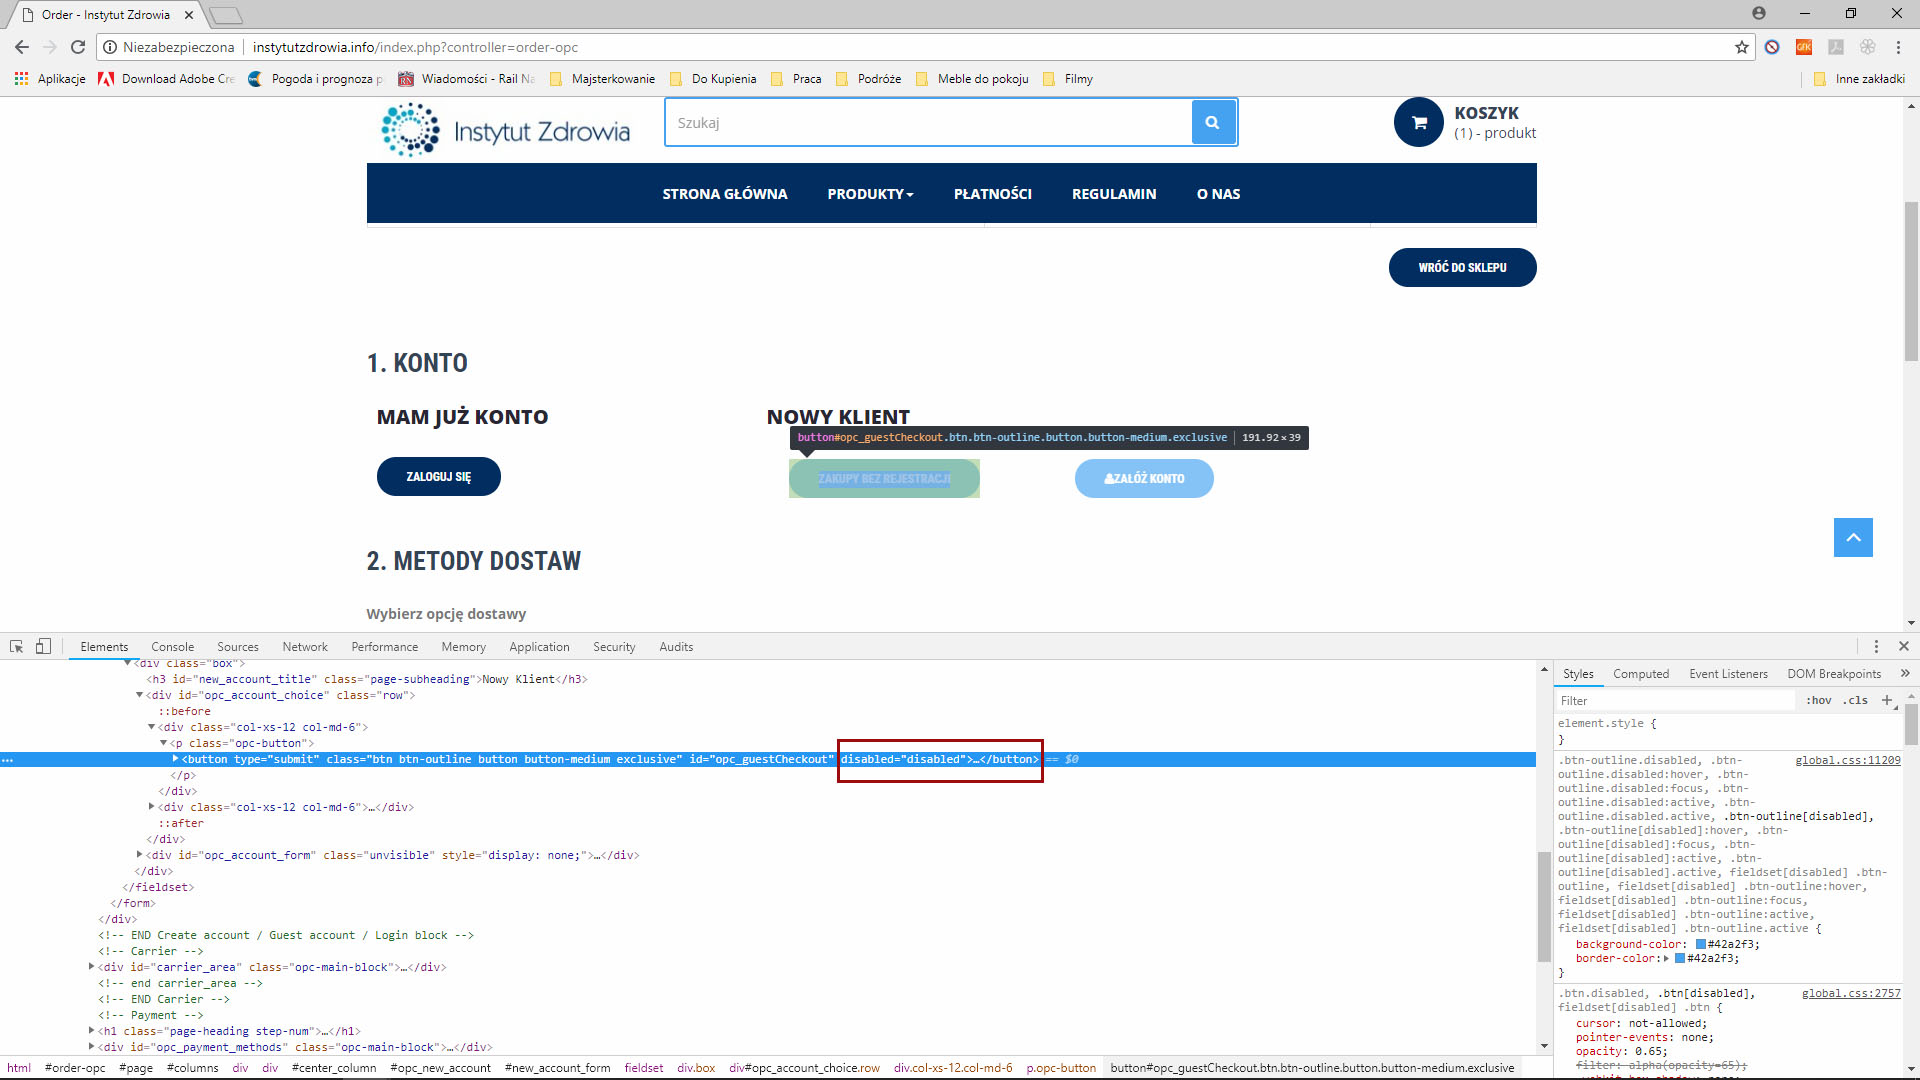Open the DevTools three-dot customize menu
Image resolution: width=1920 pixels, height=1080 pixels.
click(x=1876, y=647)
